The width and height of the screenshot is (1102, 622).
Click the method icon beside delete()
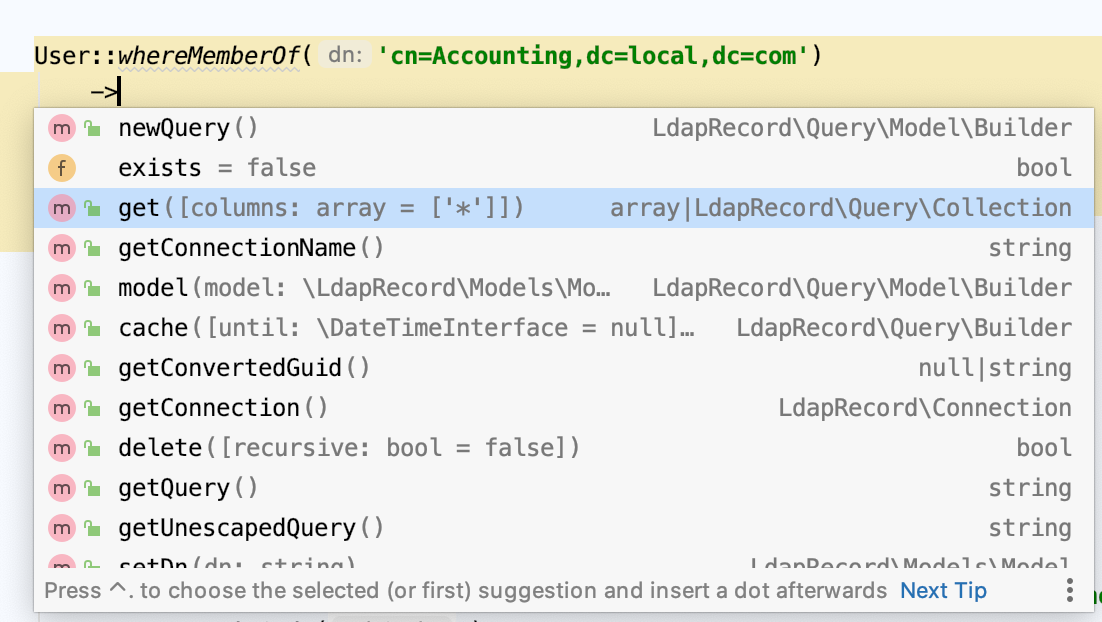(63, 447)
